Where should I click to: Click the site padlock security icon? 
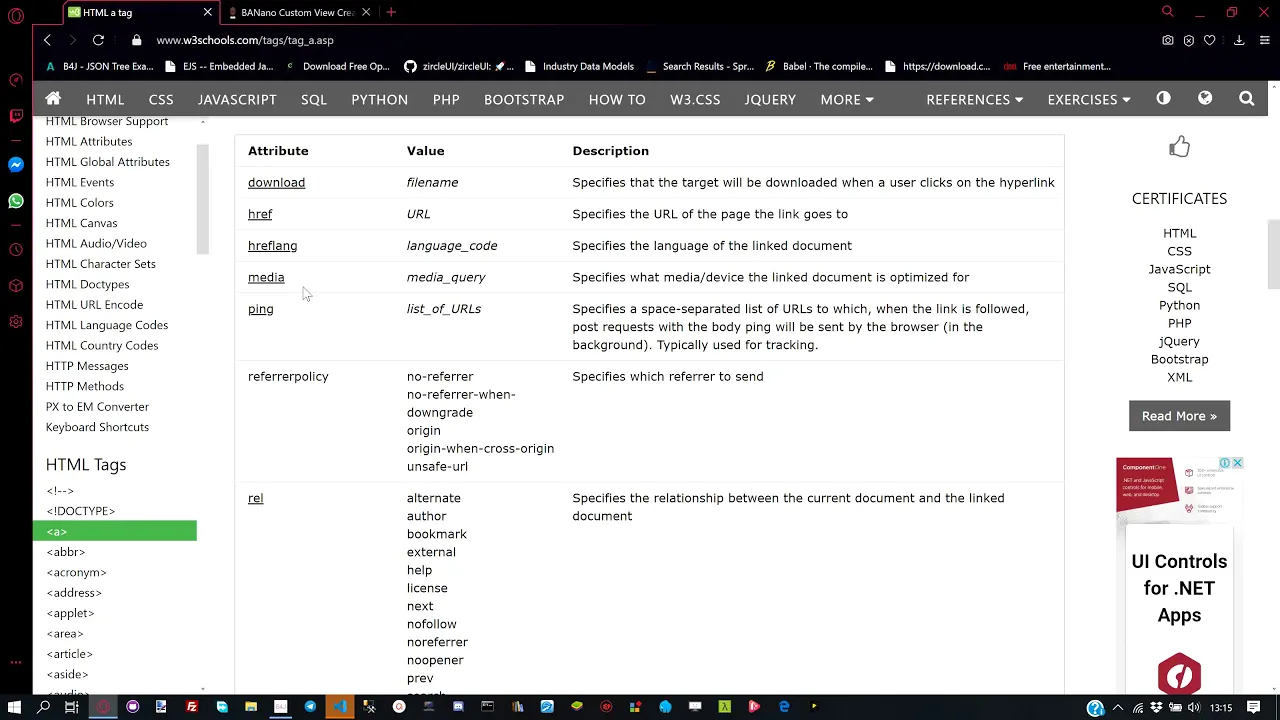136,40
